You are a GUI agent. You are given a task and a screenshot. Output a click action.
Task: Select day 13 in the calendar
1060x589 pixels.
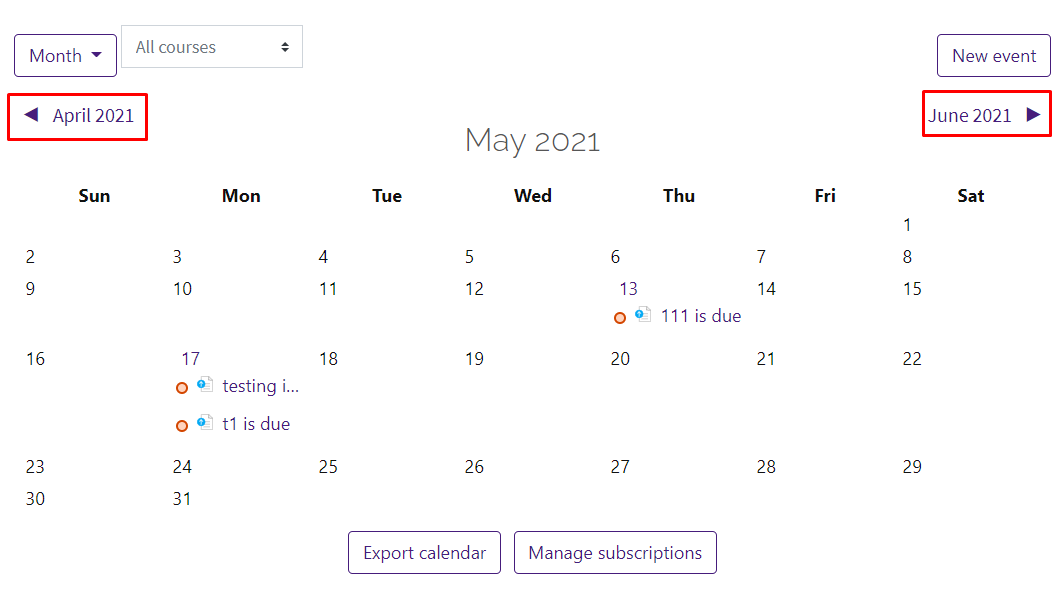(x=628, y=289)
